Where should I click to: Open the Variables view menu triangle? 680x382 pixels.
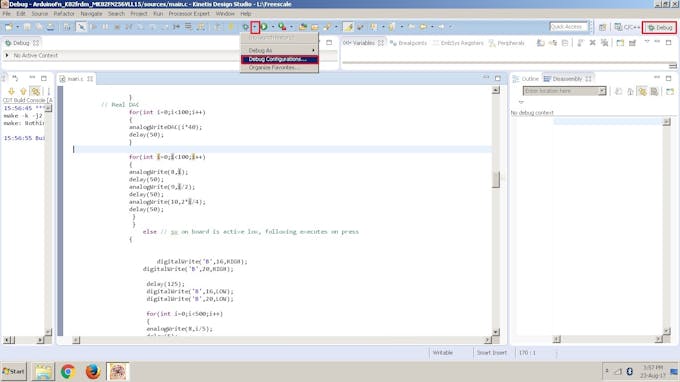(647, 42)
